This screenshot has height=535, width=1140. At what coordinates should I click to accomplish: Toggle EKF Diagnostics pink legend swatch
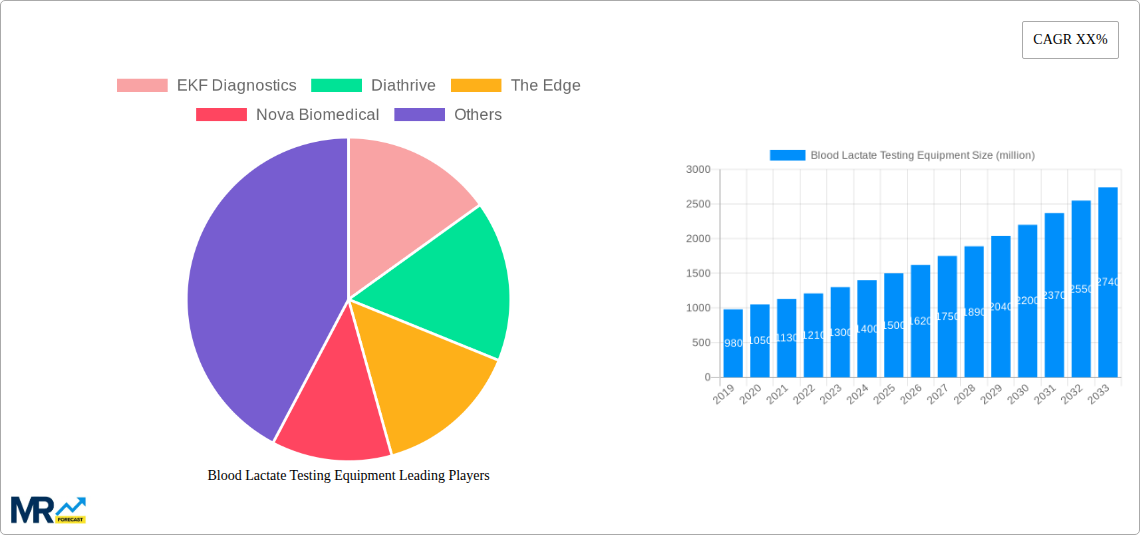point(142,86)
